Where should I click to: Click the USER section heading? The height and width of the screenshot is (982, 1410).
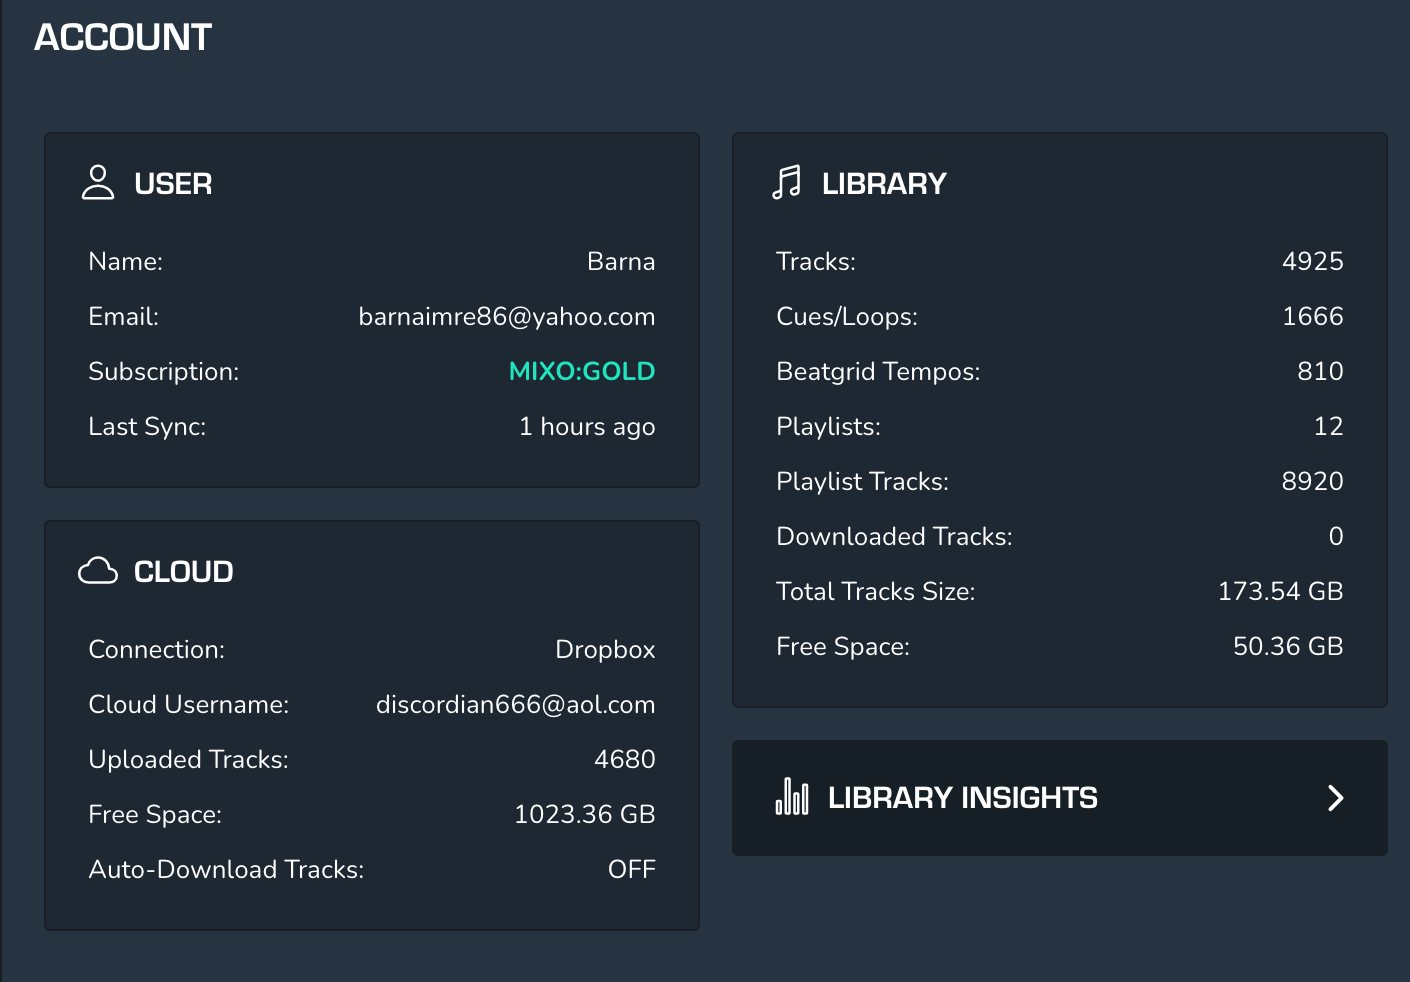coord(173,184)
